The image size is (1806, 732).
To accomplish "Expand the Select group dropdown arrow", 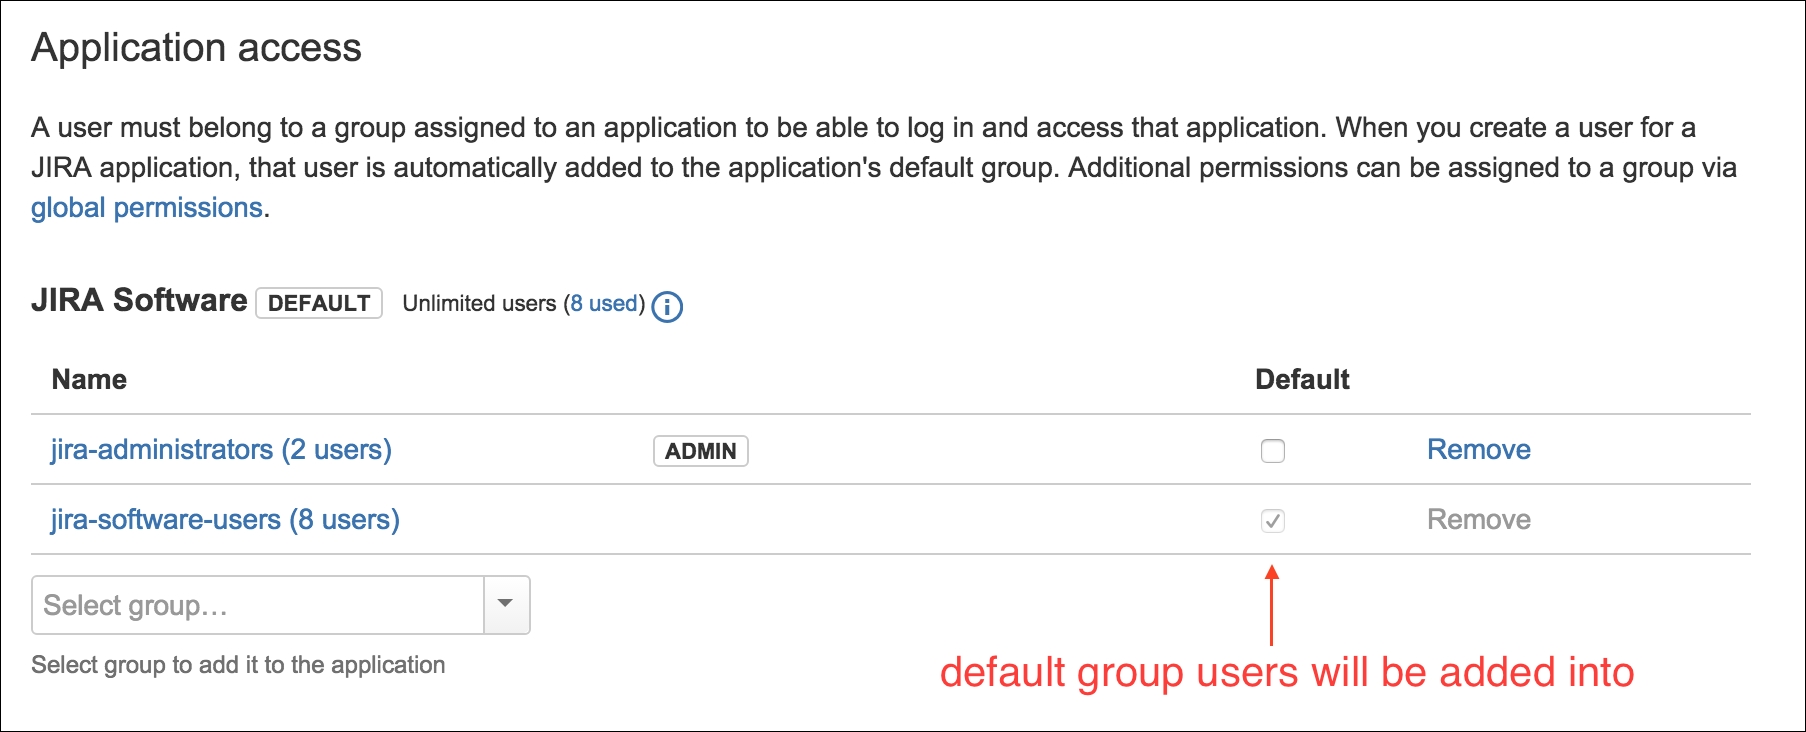I will point(506,604).
